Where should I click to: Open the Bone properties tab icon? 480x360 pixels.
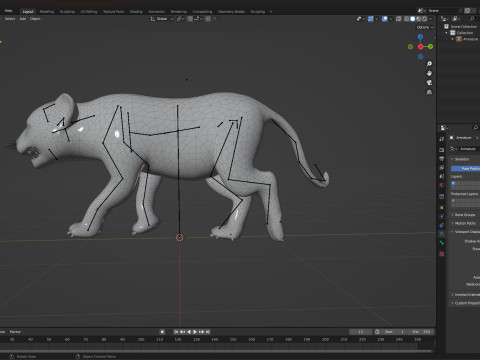click(442, 243)
